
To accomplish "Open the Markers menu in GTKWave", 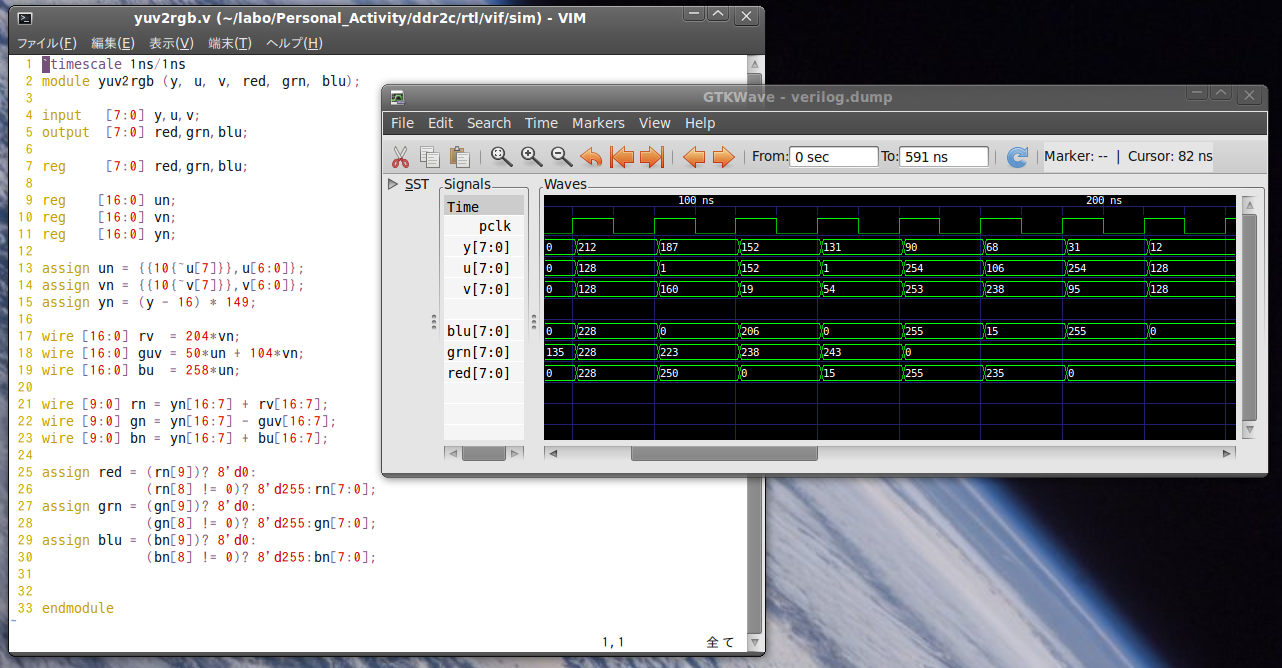I will [x=598, y=123].
